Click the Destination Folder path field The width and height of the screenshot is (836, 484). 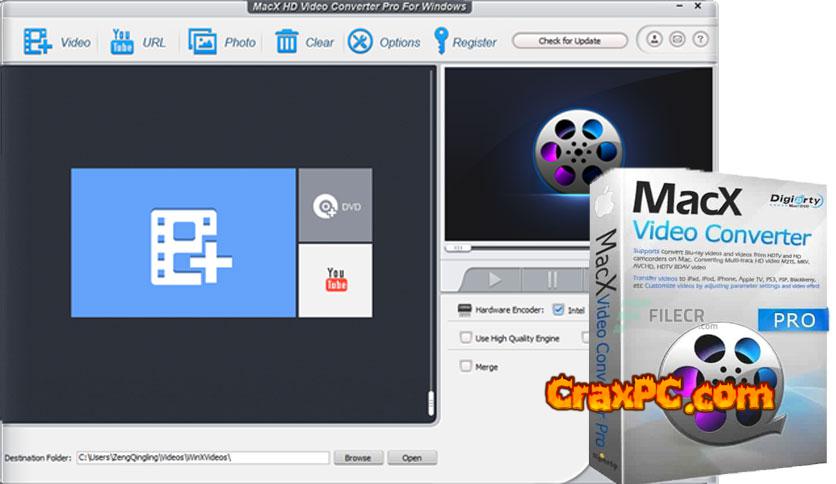pyautogui.click(x=202, y=458)
